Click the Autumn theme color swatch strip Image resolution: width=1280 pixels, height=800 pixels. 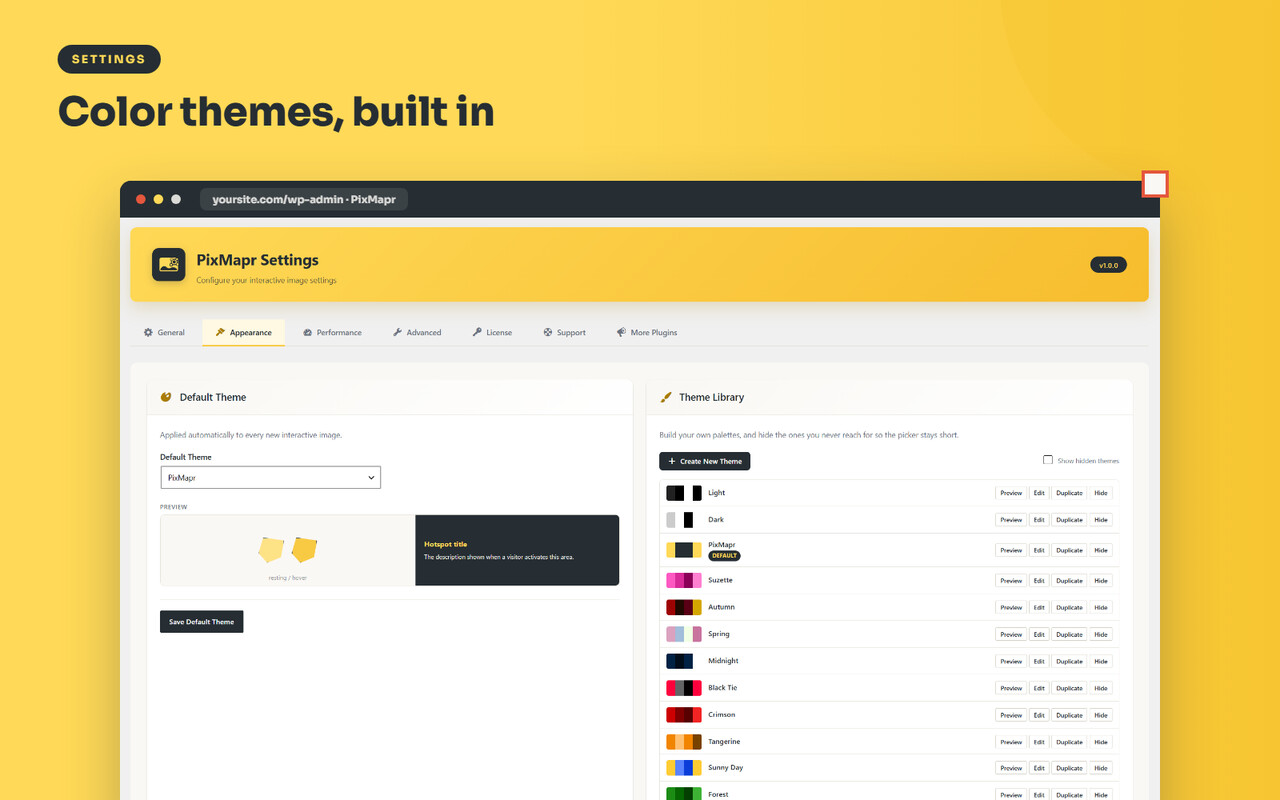(684, 607)
